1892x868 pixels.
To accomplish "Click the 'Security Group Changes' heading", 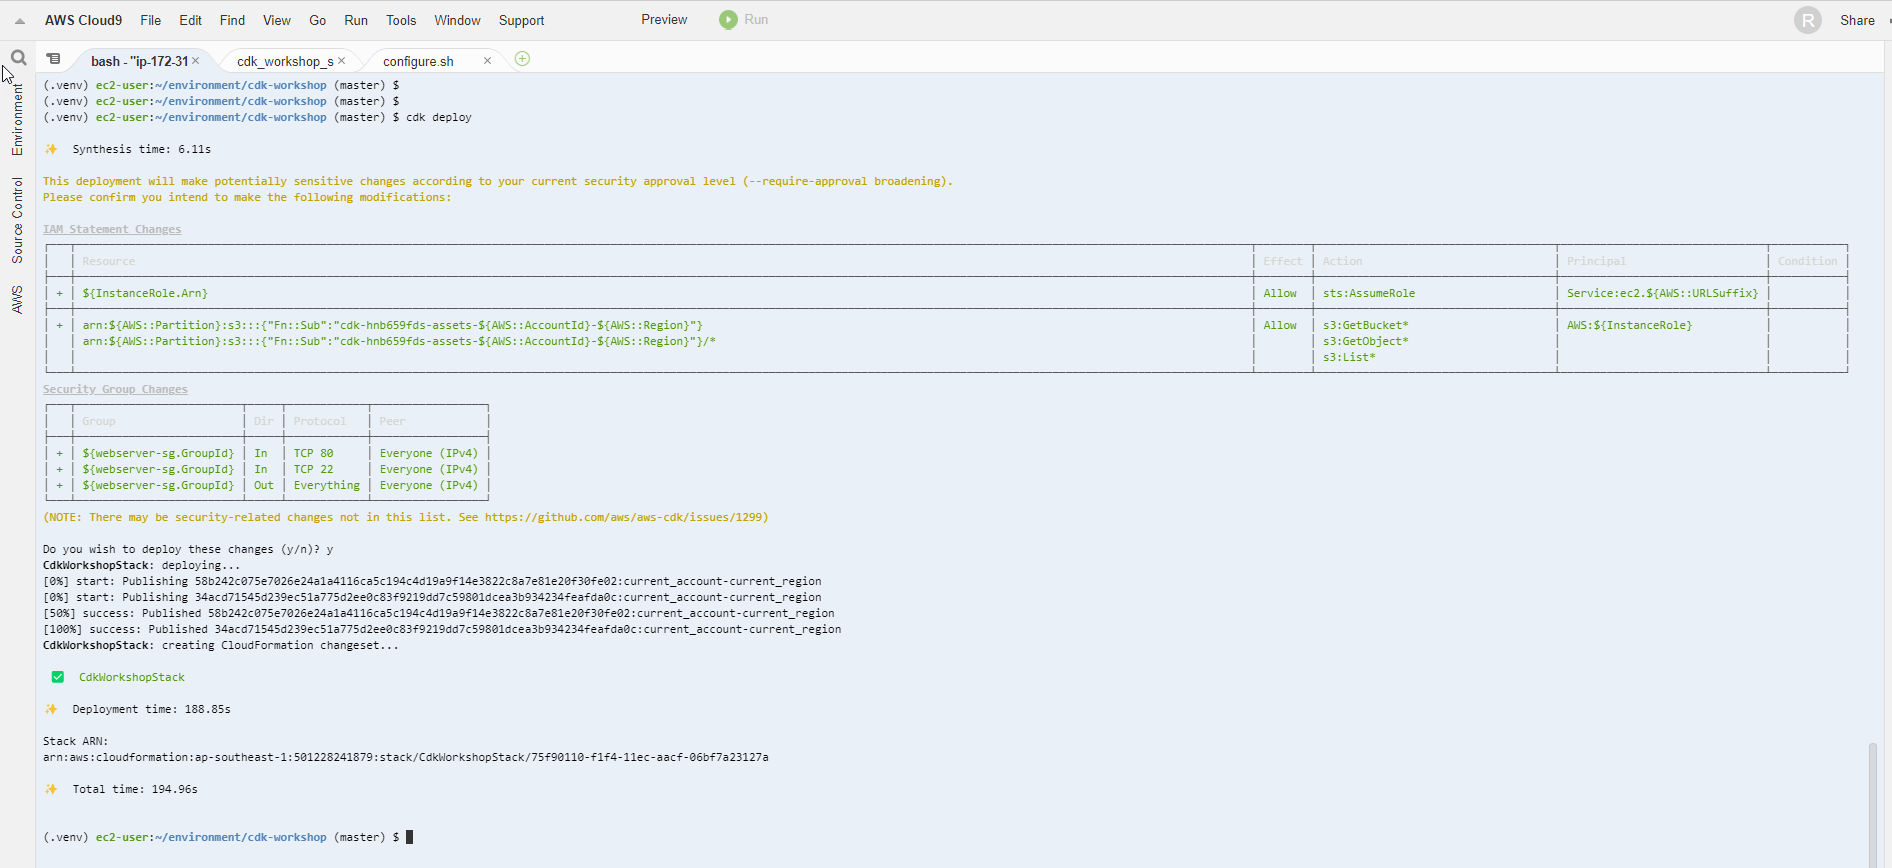I will (115, 389).
